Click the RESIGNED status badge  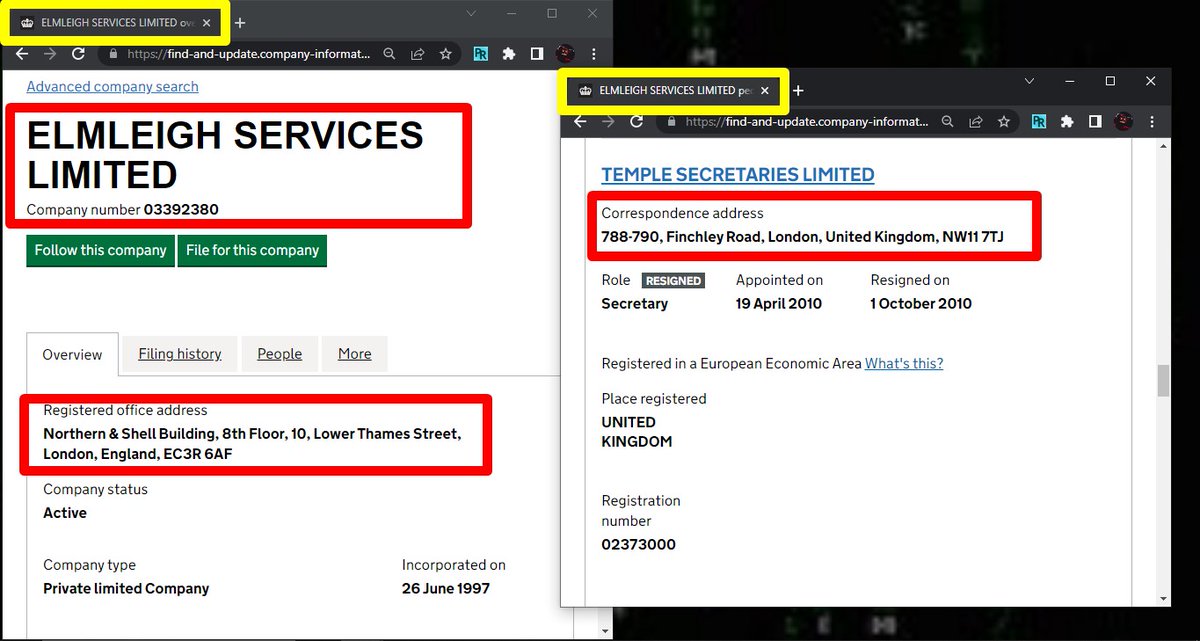click(x=673, y=281)
